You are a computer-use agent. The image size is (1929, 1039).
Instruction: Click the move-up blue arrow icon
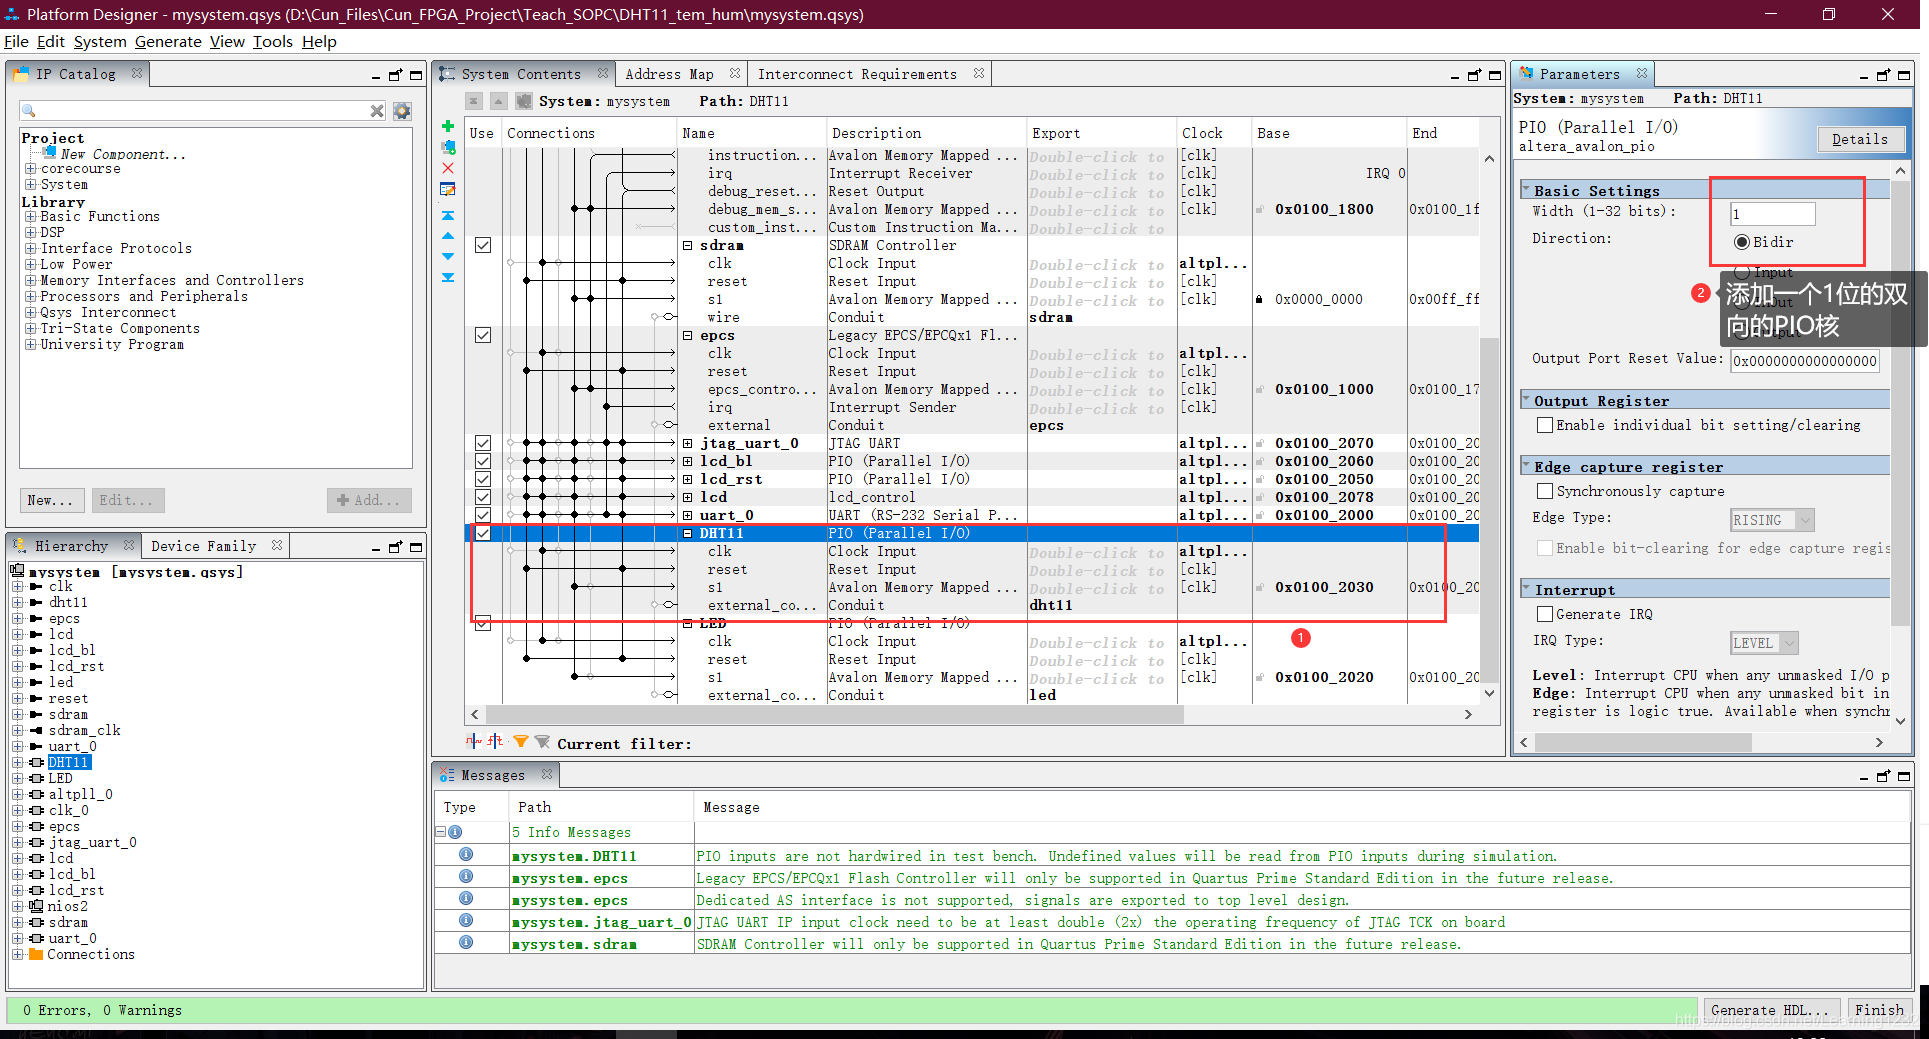pyautogui.click(x=448, y=236)
